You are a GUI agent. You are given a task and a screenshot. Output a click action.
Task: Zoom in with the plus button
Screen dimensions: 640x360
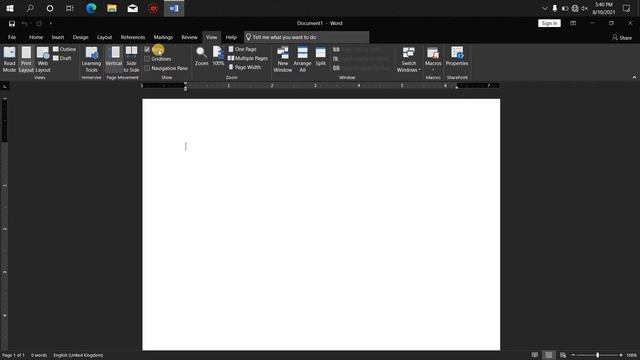tap(621, 356)
